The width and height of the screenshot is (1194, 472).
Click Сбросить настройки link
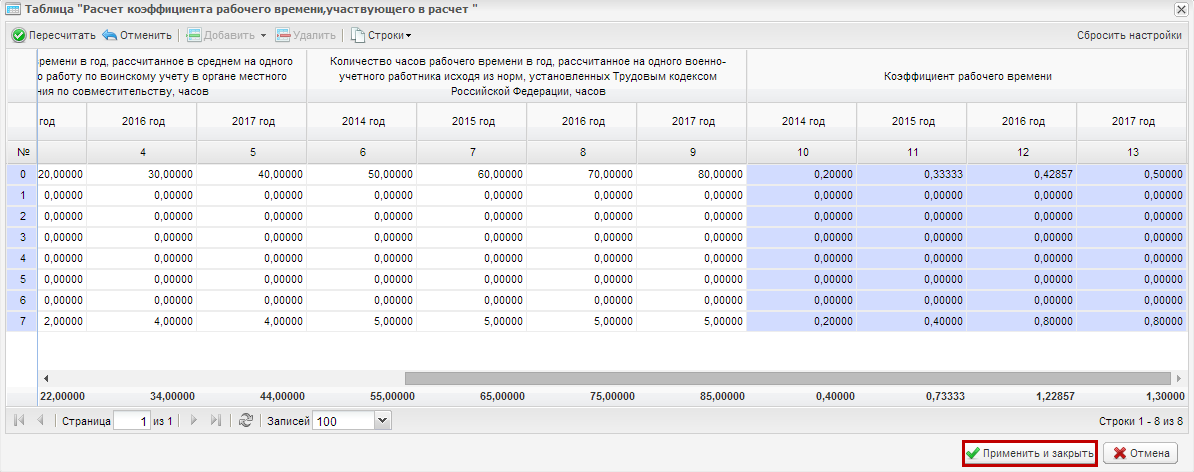coord(1129,35)
